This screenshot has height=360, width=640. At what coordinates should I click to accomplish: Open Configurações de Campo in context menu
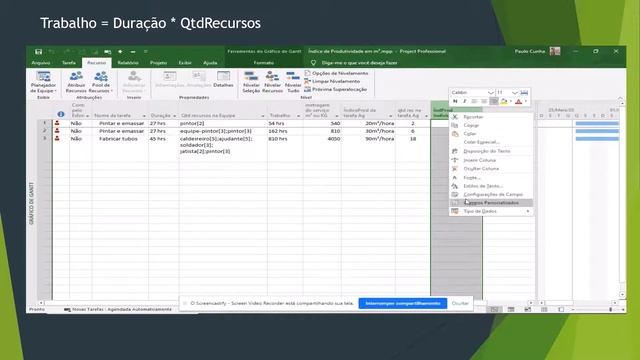point(491,194)
